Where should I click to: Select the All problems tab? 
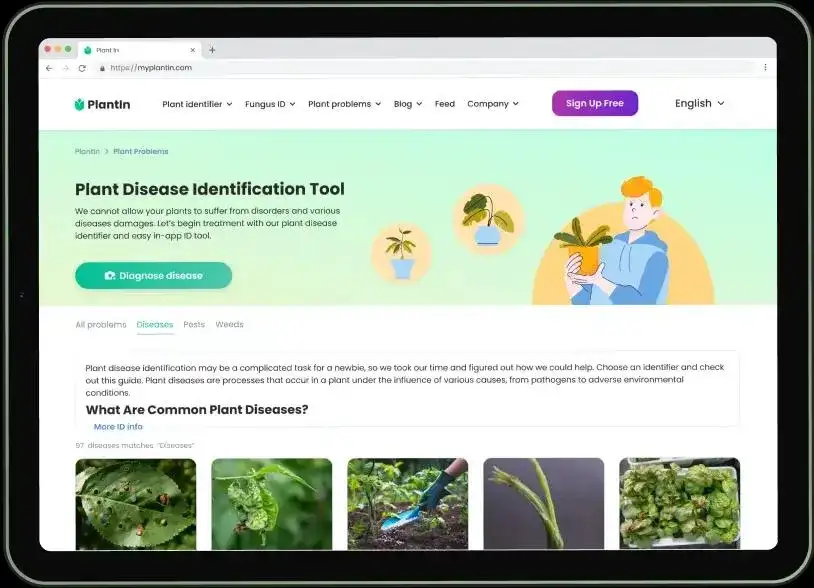click(101, 325)
